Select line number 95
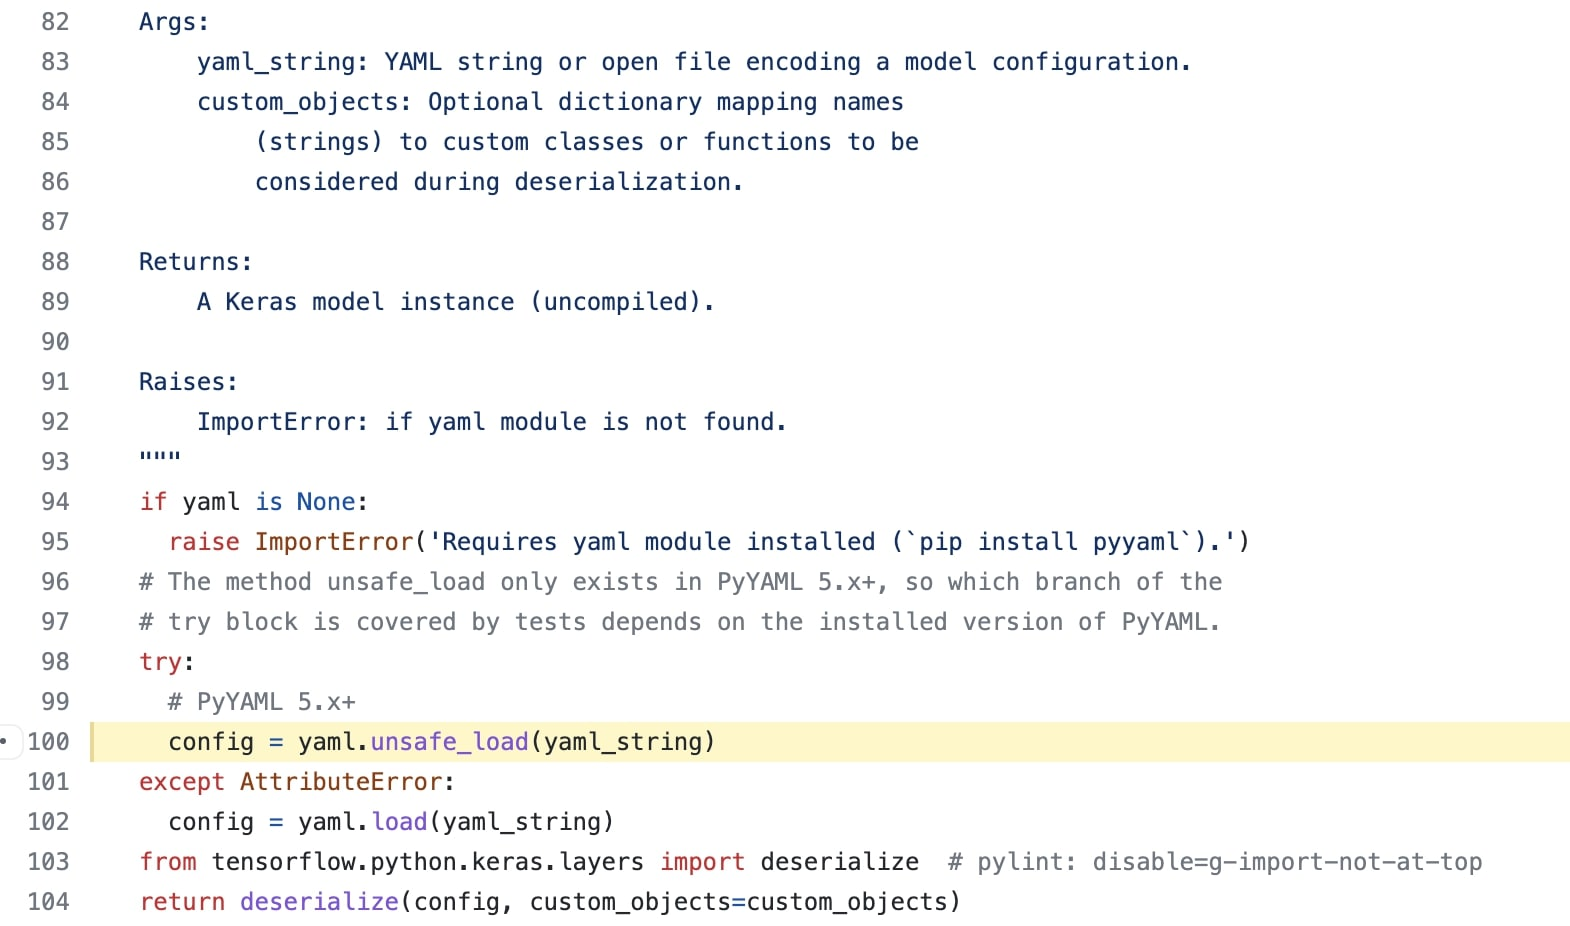This screenshot has width=1570, height=926. [x=55, y=542]
